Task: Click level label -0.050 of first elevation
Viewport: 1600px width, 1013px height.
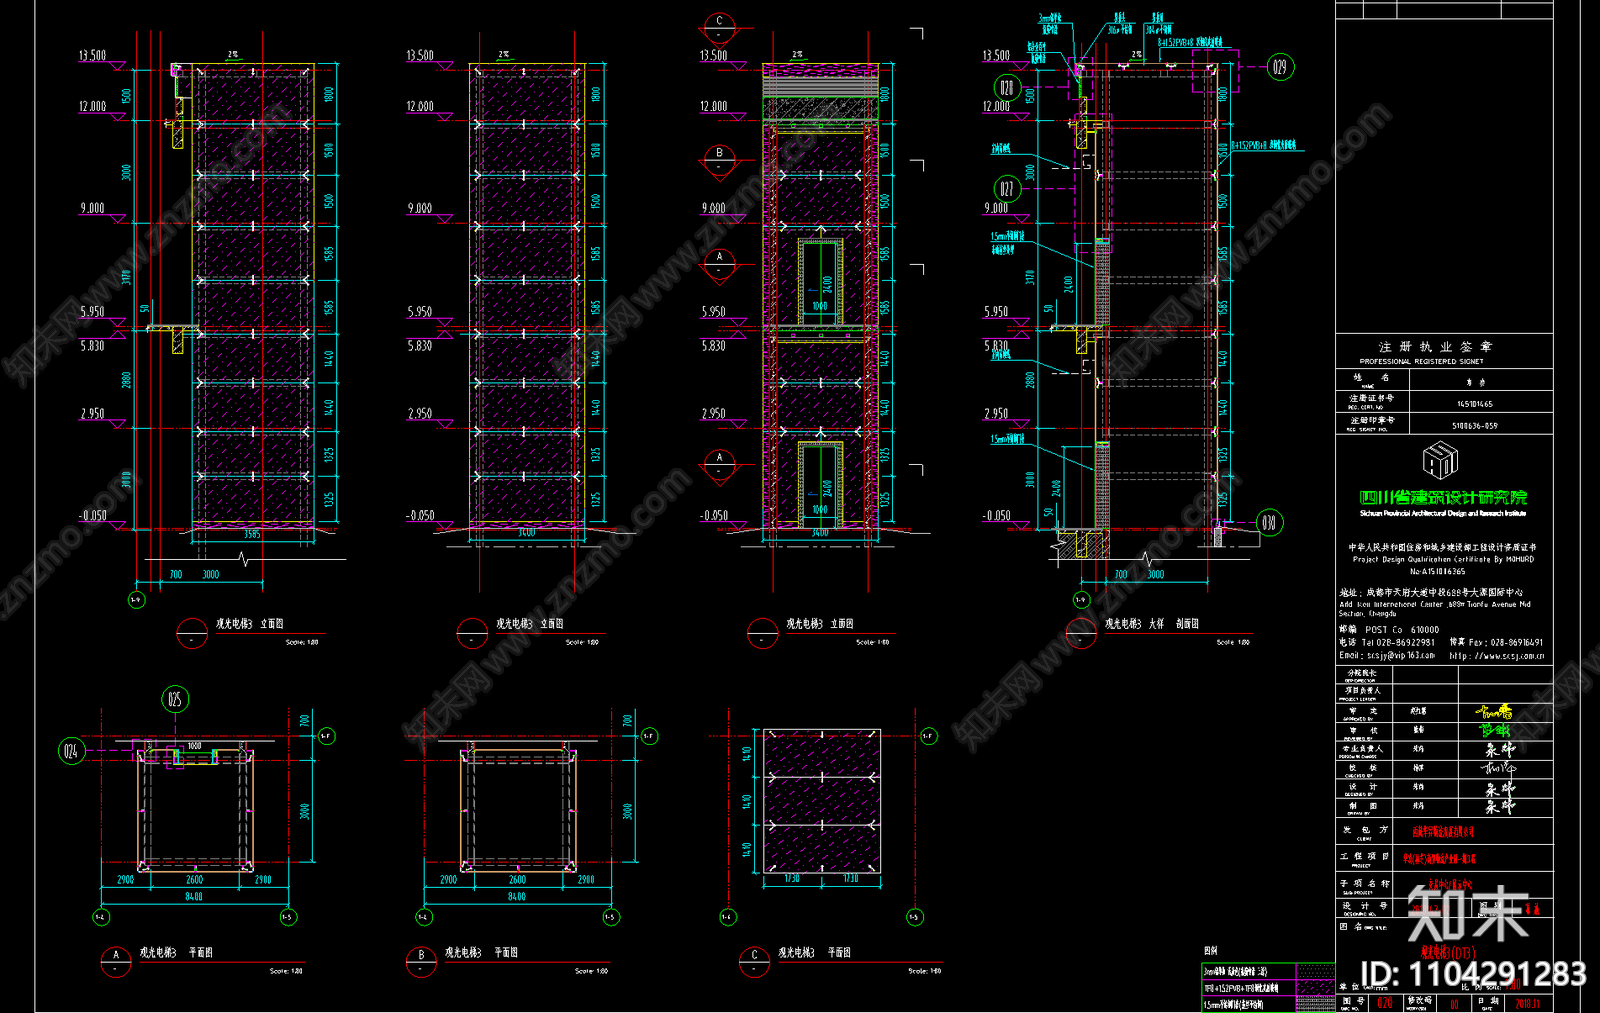Action: tap(92, 515)
